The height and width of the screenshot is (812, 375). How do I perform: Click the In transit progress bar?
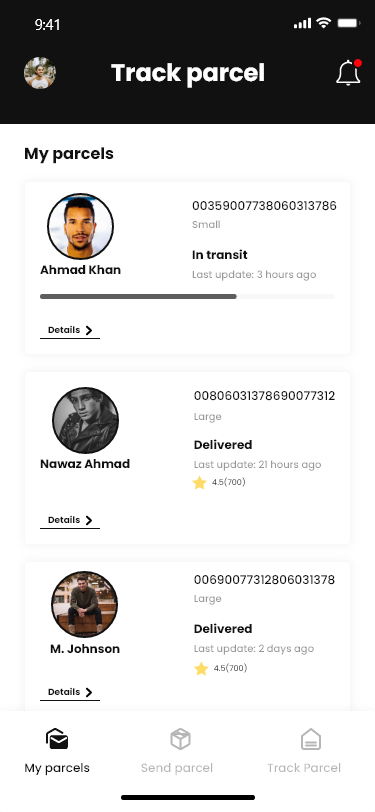188,297
